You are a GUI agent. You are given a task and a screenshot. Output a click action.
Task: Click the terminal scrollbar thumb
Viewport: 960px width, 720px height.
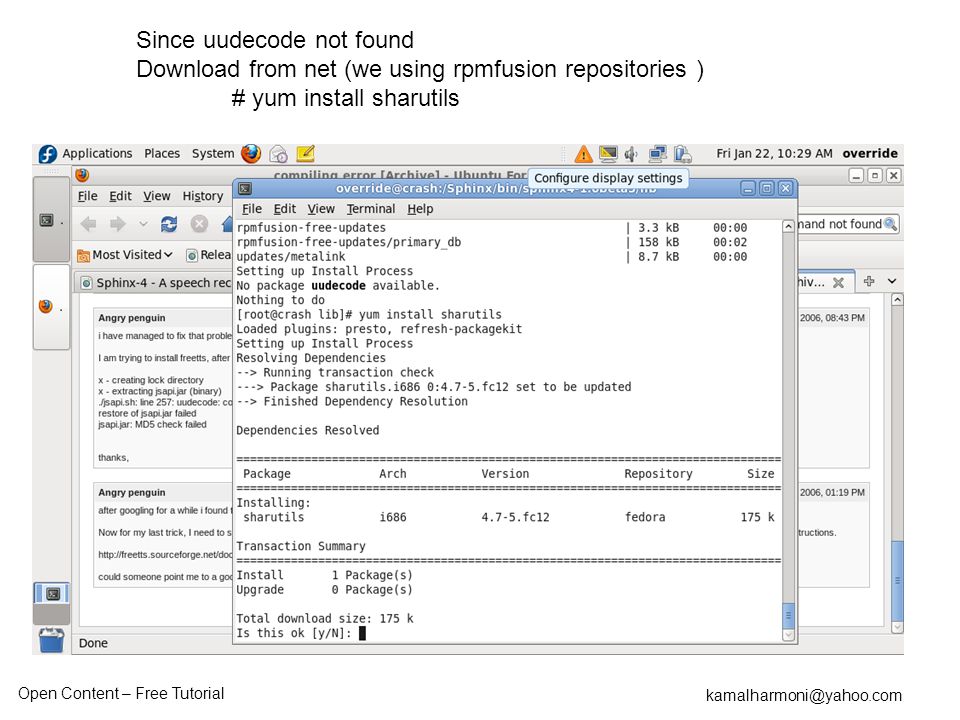click(x=789, y=615)
